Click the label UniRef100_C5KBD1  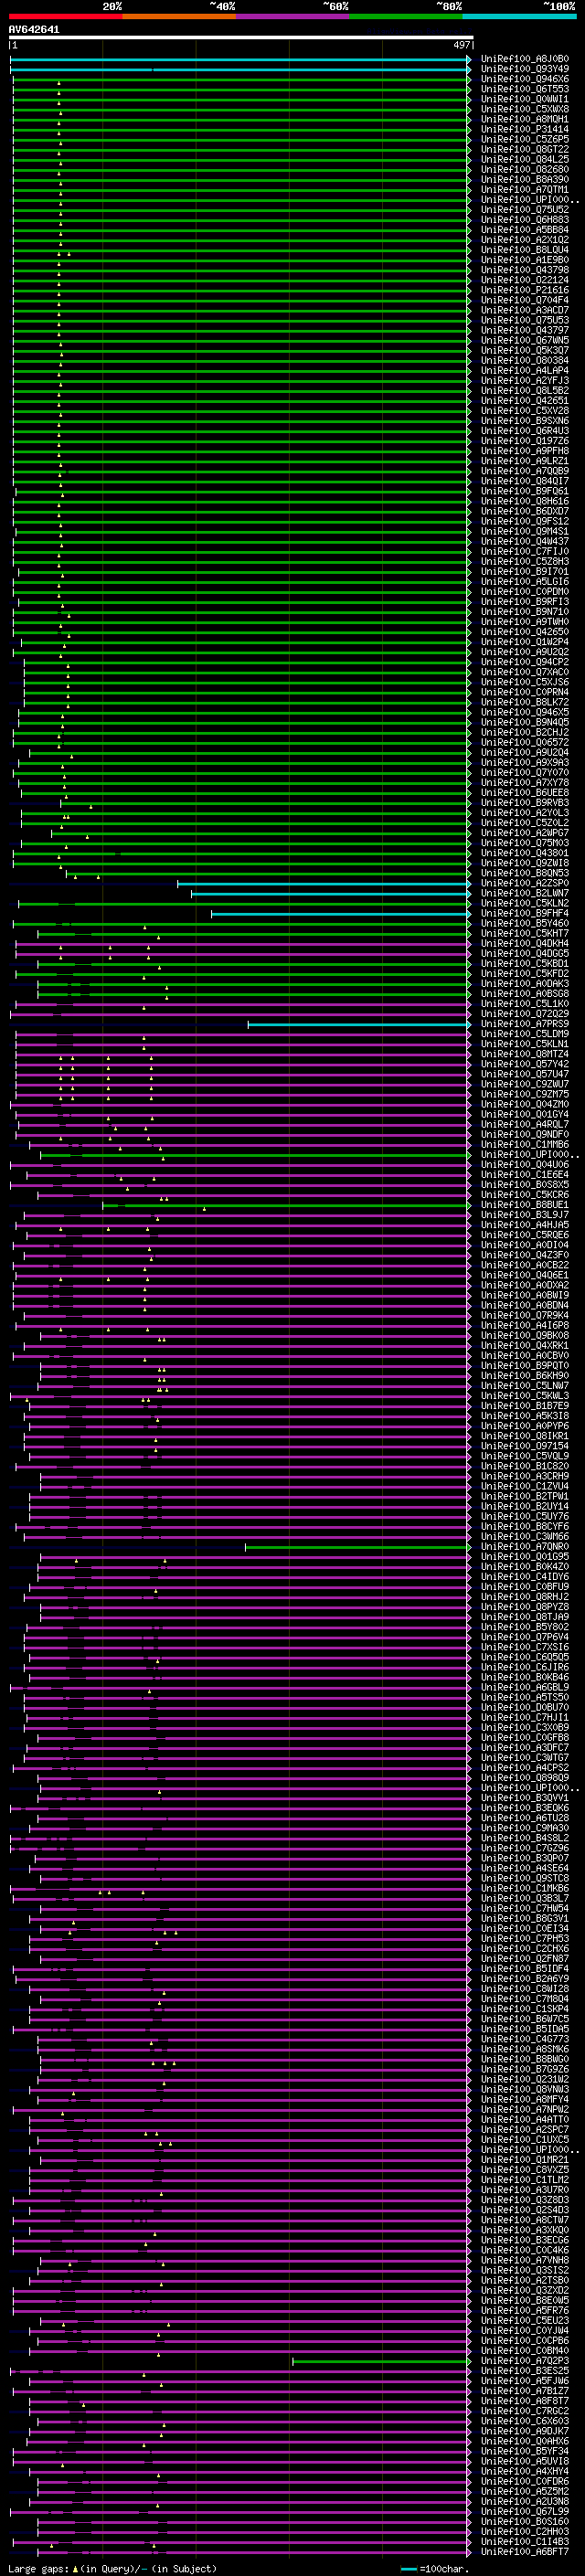524,963
